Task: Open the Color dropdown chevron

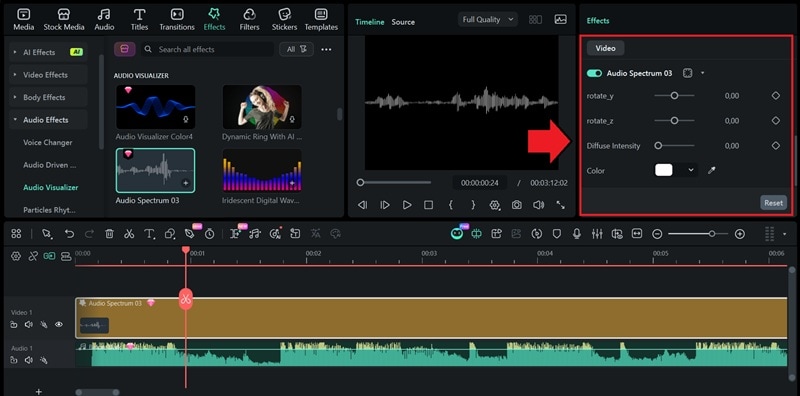Action: coord(691,170)
